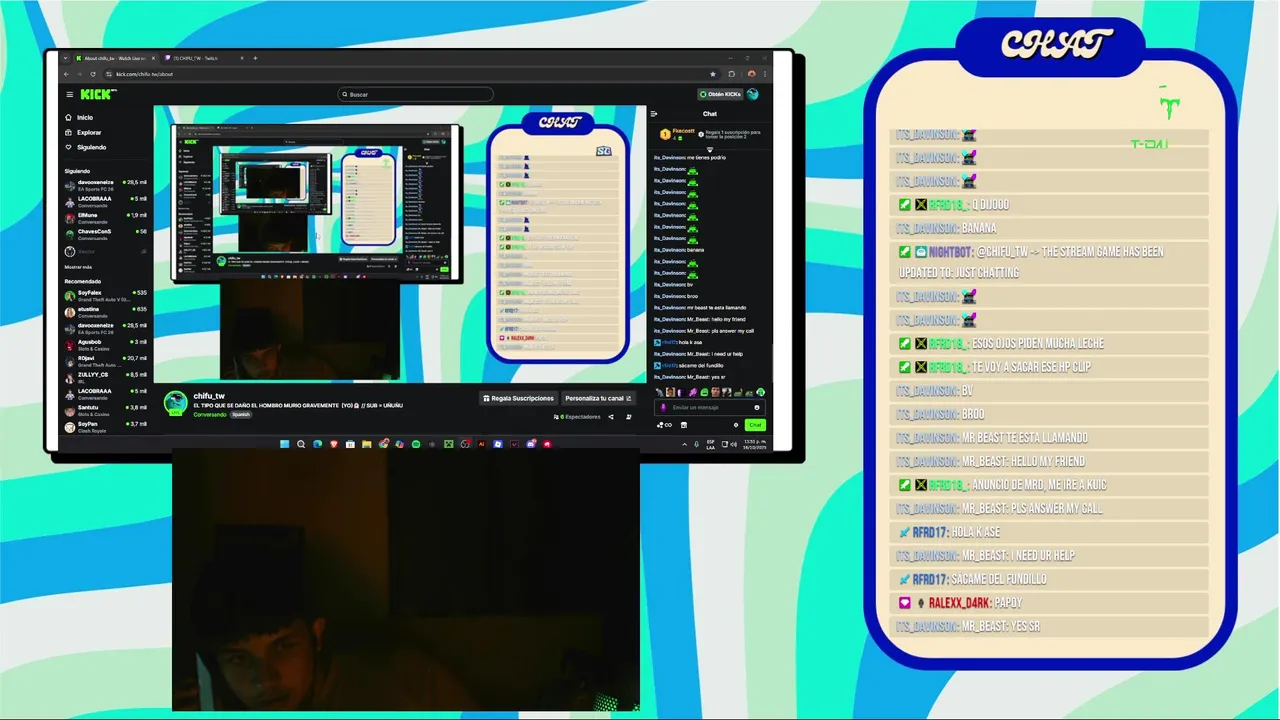Click the Enviar un mensaje chat field
The height and width of the screenshot is (720, 1280).
pyautogui.click(x=710, y=407)
